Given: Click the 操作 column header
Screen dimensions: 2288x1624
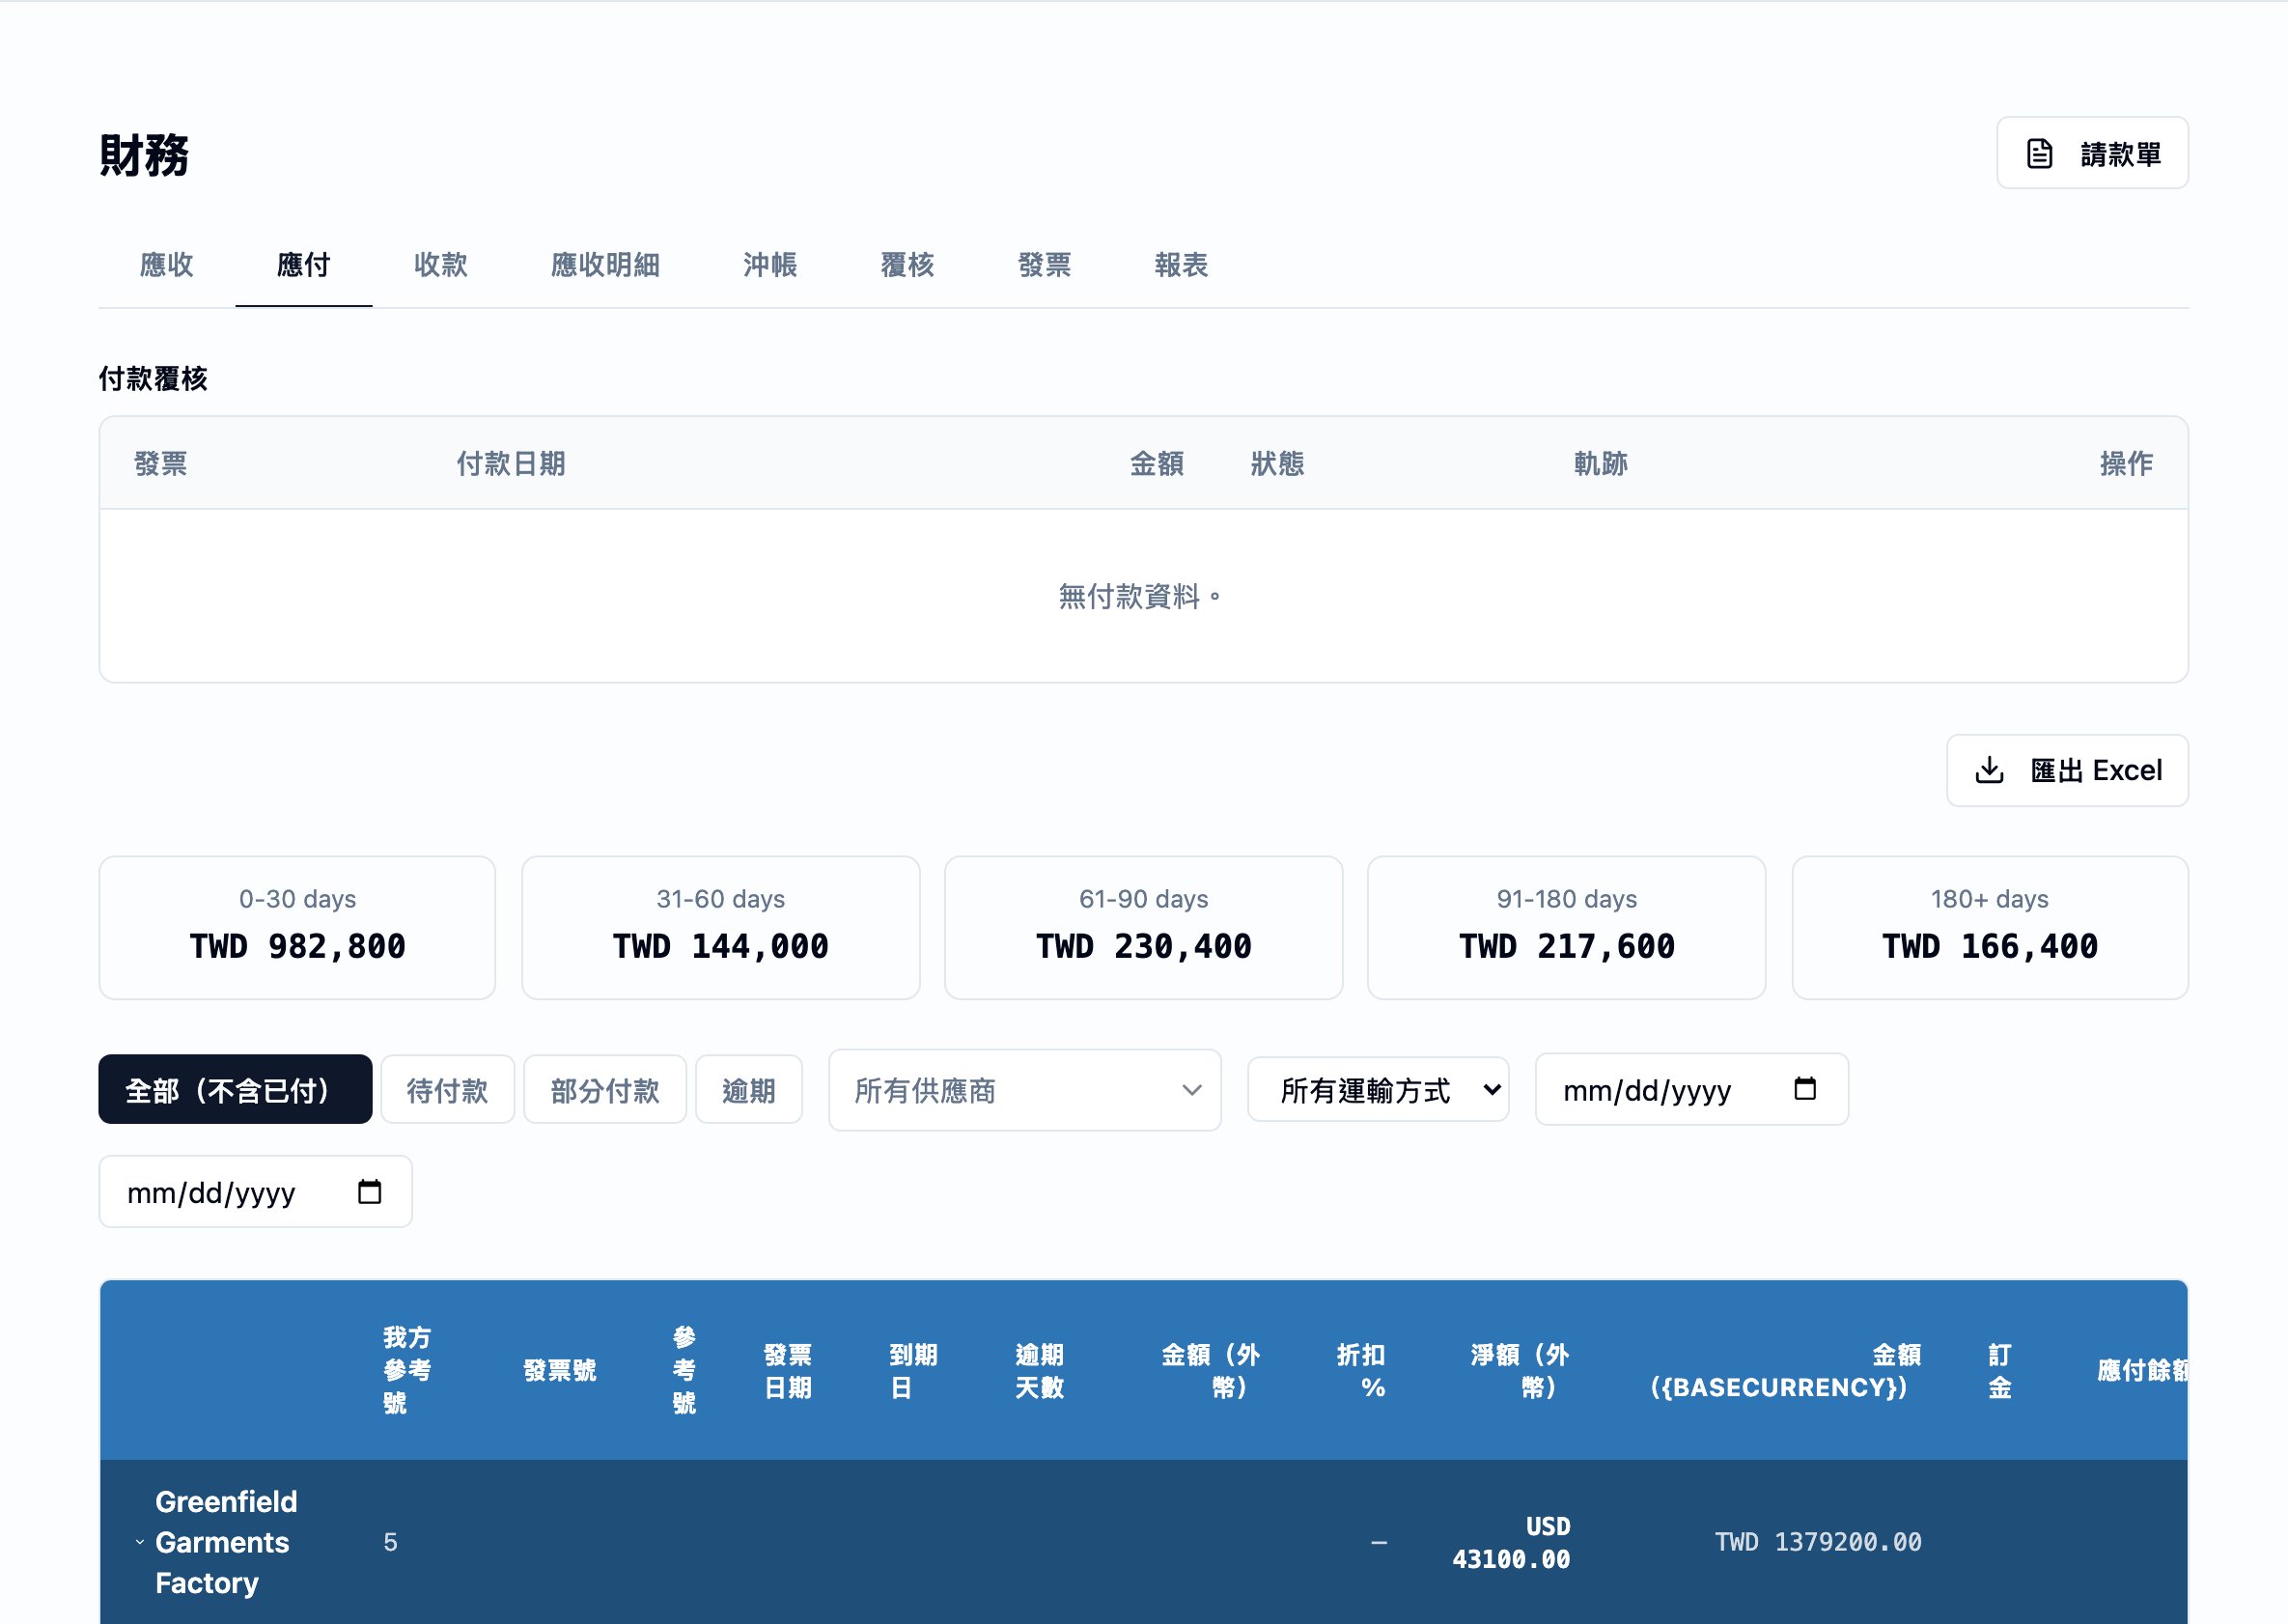Looking at the screenshot, I should pos(2126,463).
